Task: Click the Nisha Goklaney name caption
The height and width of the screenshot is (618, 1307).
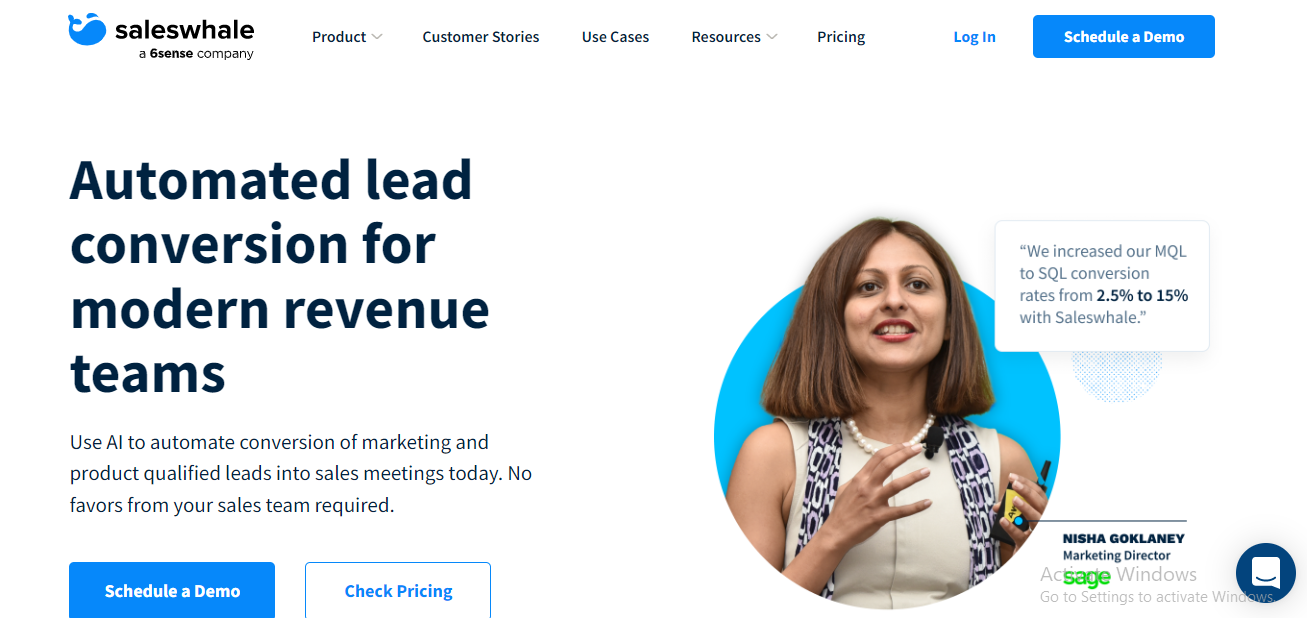Action: 1123,538
